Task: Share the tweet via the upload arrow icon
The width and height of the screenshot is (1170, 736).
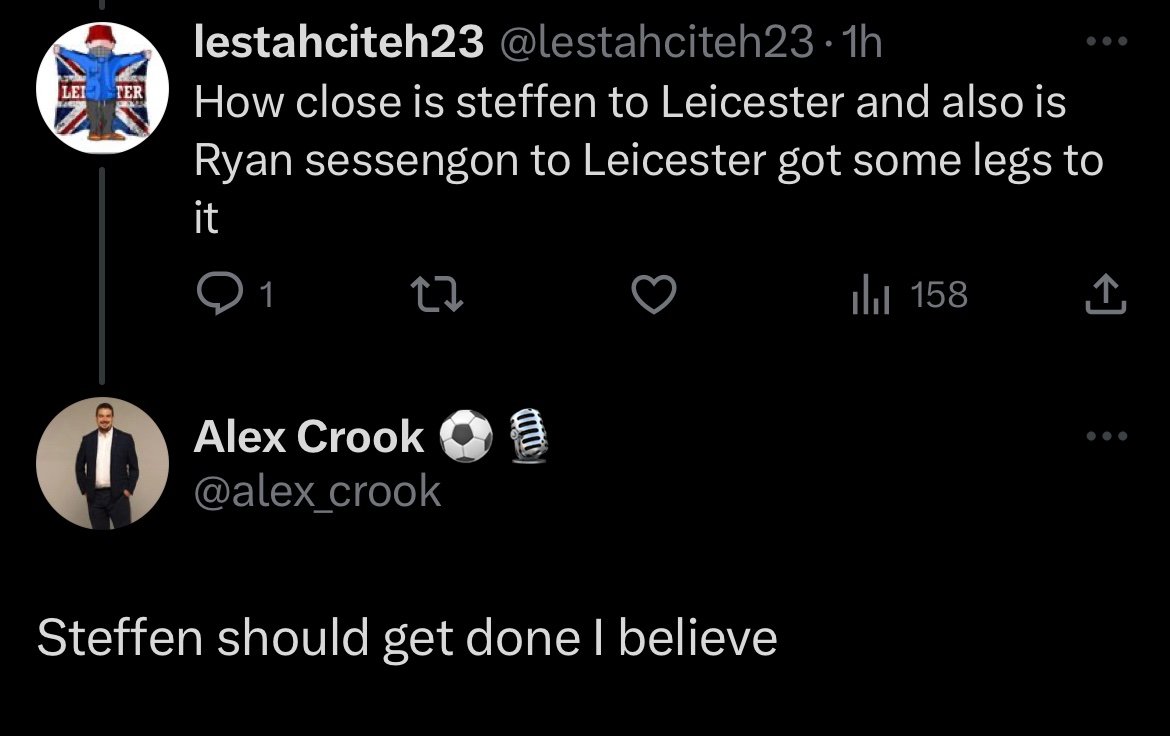Action: 1105,294
